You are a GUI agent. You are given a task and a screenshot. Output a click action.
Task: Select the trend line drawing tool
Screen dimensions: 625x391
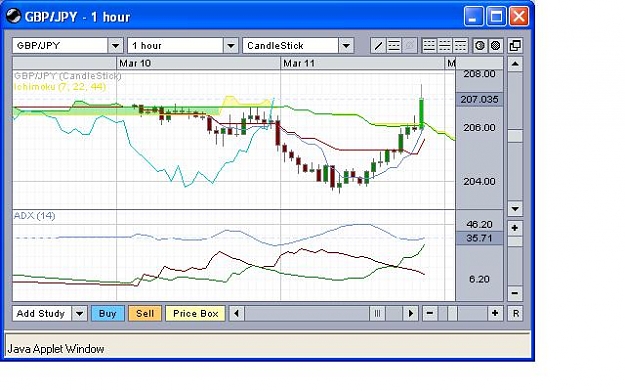[x=378, y=45]
